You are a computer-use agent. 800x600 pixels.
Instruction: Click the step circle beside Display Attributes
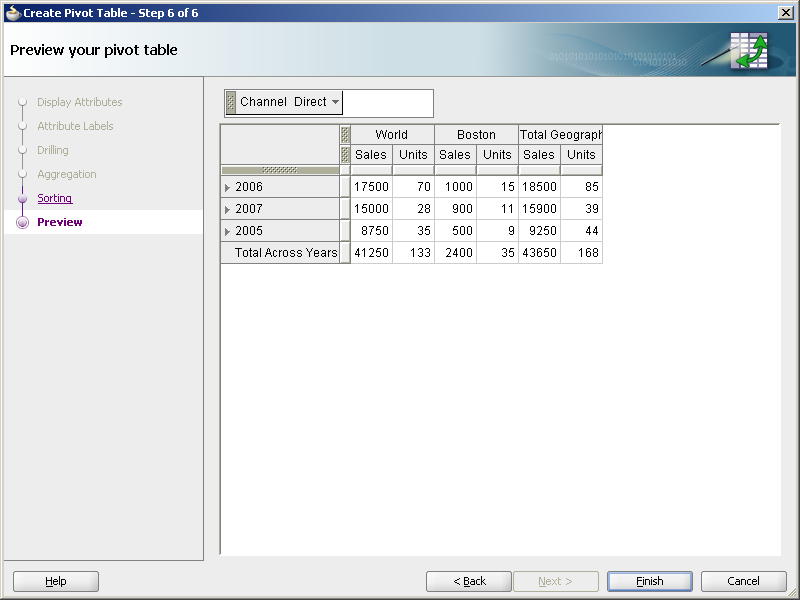coord(22,101)
